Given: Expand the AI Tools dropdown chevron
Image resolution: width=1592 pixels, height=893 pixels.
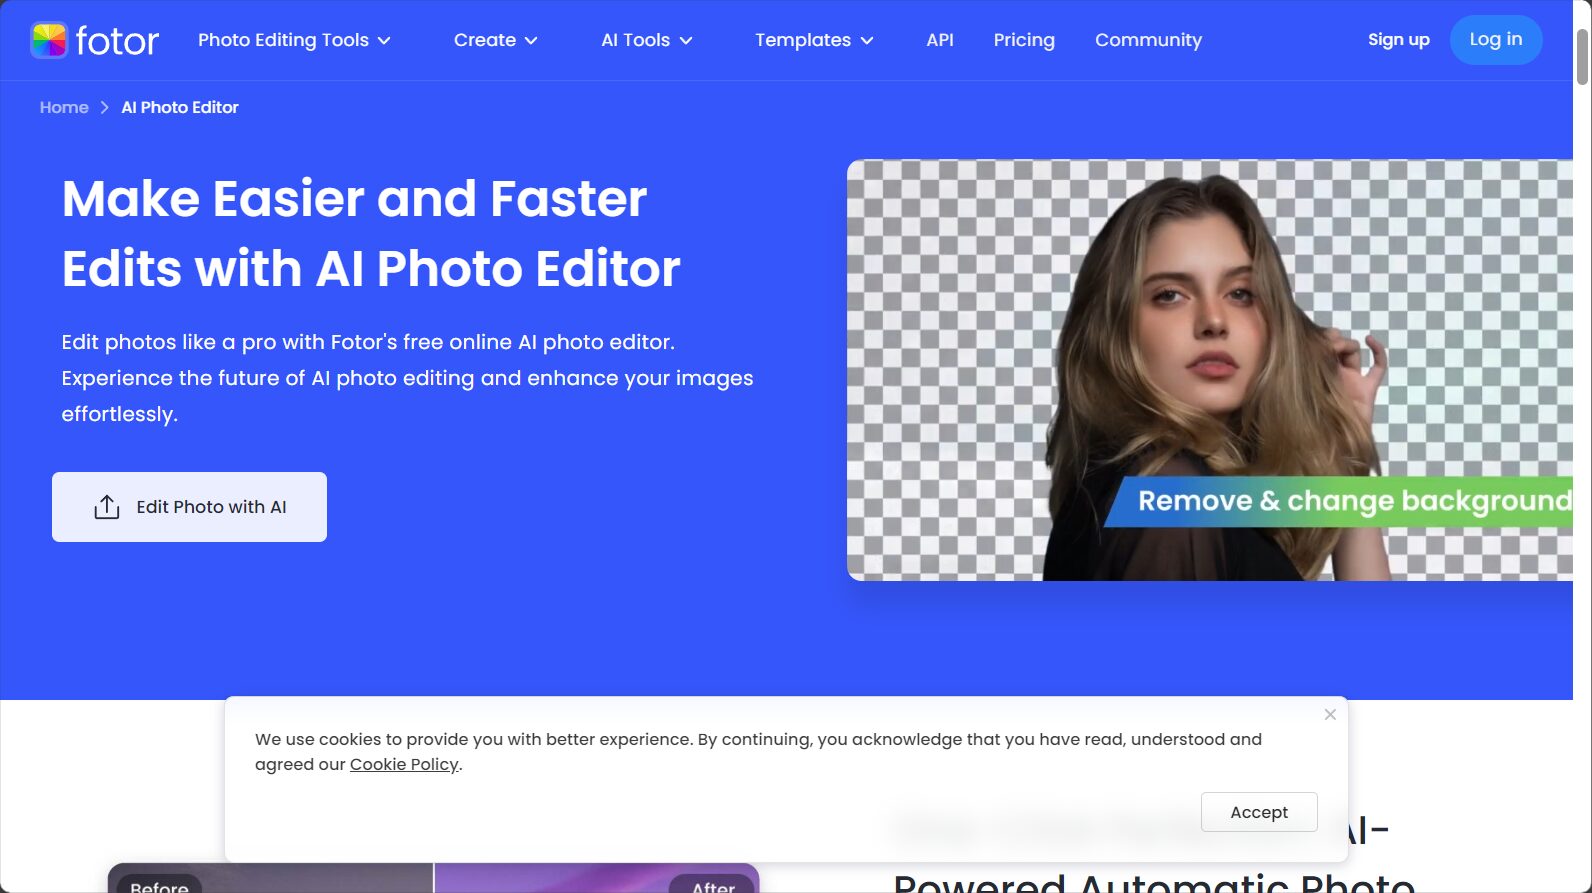Looking at the screenshot, I should click(x=686, y=41).
